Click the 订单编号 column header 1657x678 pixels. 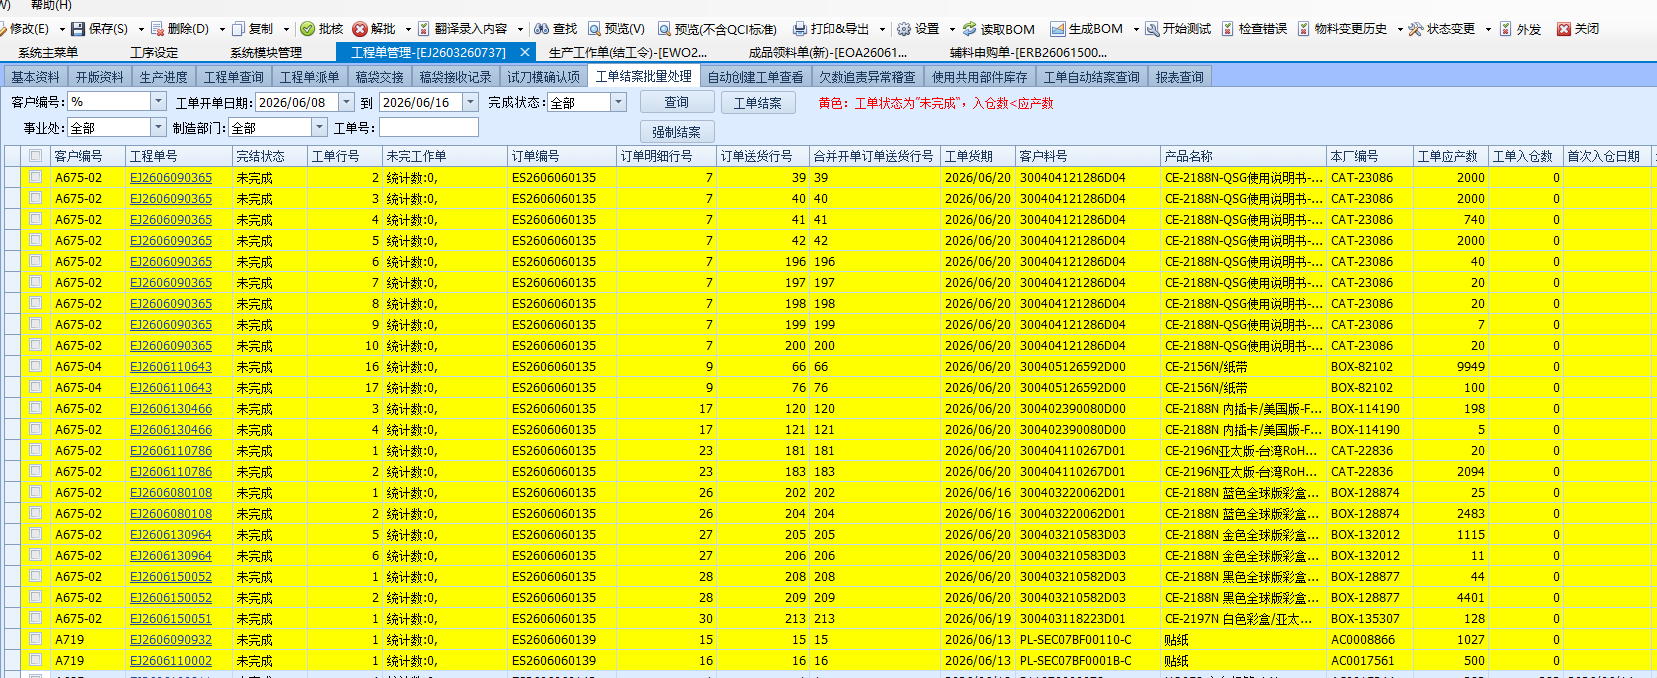[562, 156]
